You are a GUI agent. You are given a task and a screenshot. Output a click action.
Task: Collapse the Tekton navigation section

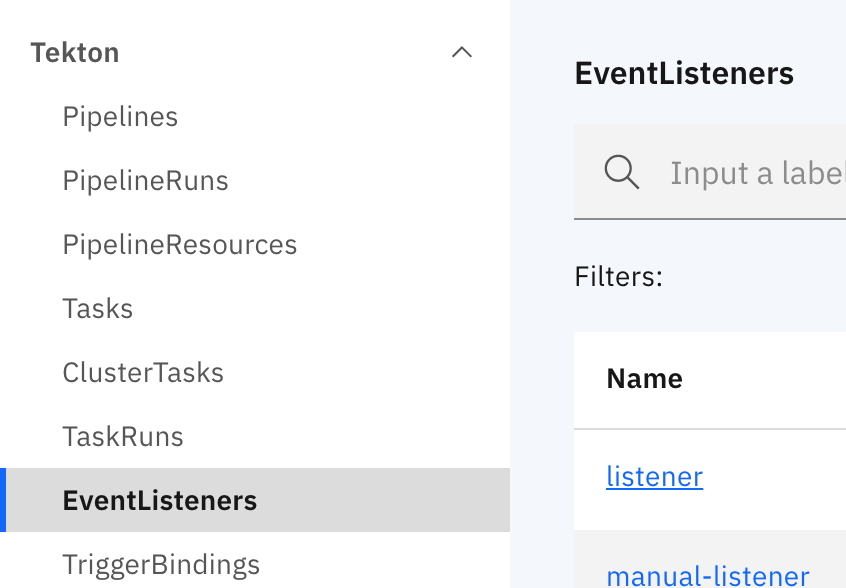coord(461,52)
